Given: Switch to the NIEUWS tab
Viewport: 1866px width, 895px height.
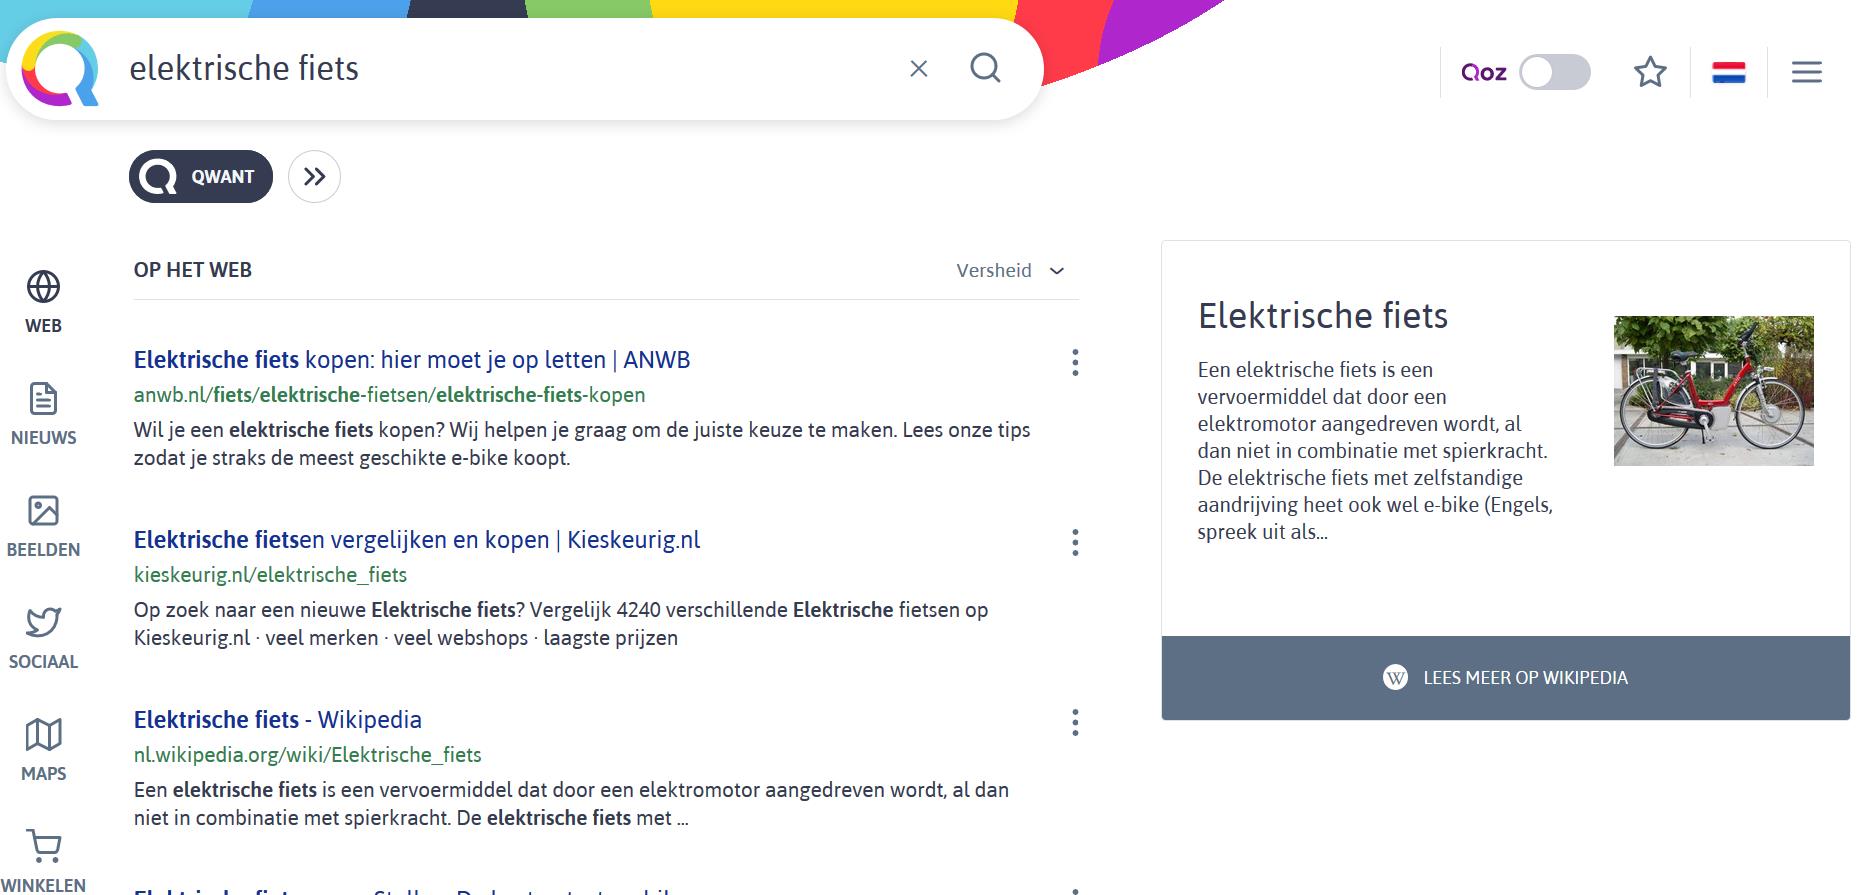Looking at the screenshot, I should click(x=43, y=414).
